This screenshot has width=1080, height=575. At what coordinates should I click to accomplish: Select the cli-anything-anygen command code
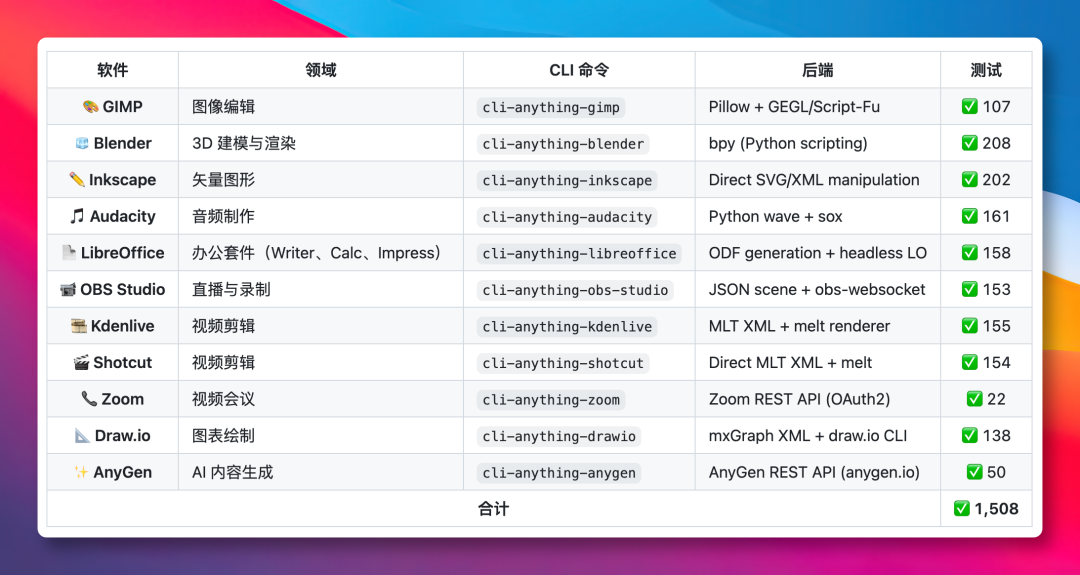[x=559, y=473]
